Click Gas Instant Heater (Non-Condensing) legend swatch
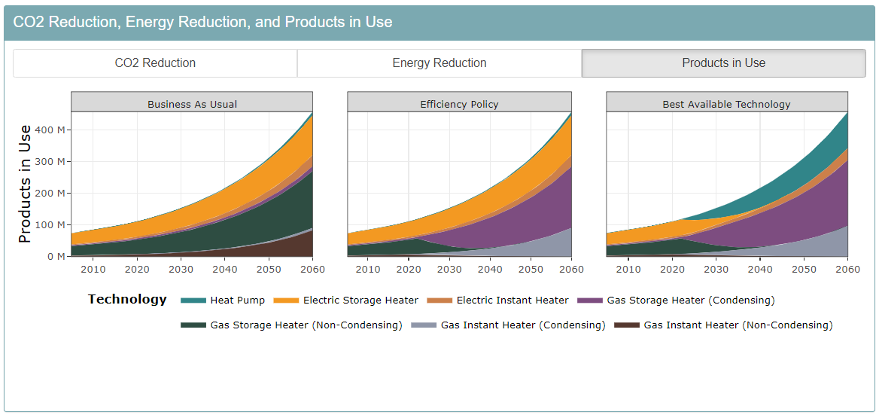This screenshot has width=880, height=418. click(x=626, y=325)
